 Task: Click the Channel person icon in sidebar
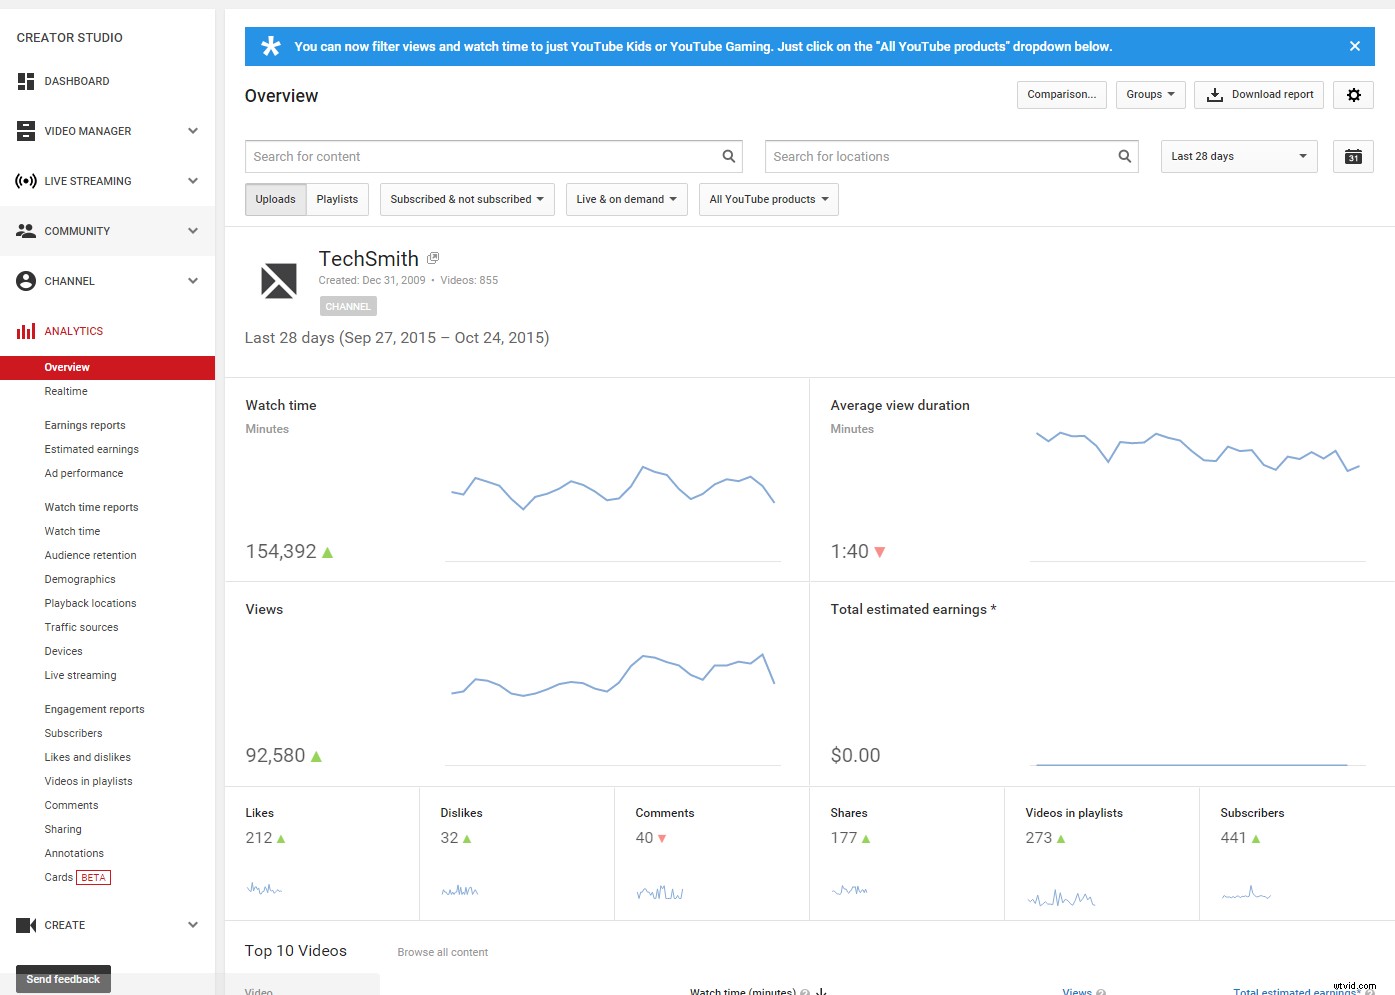coord(25,281)
